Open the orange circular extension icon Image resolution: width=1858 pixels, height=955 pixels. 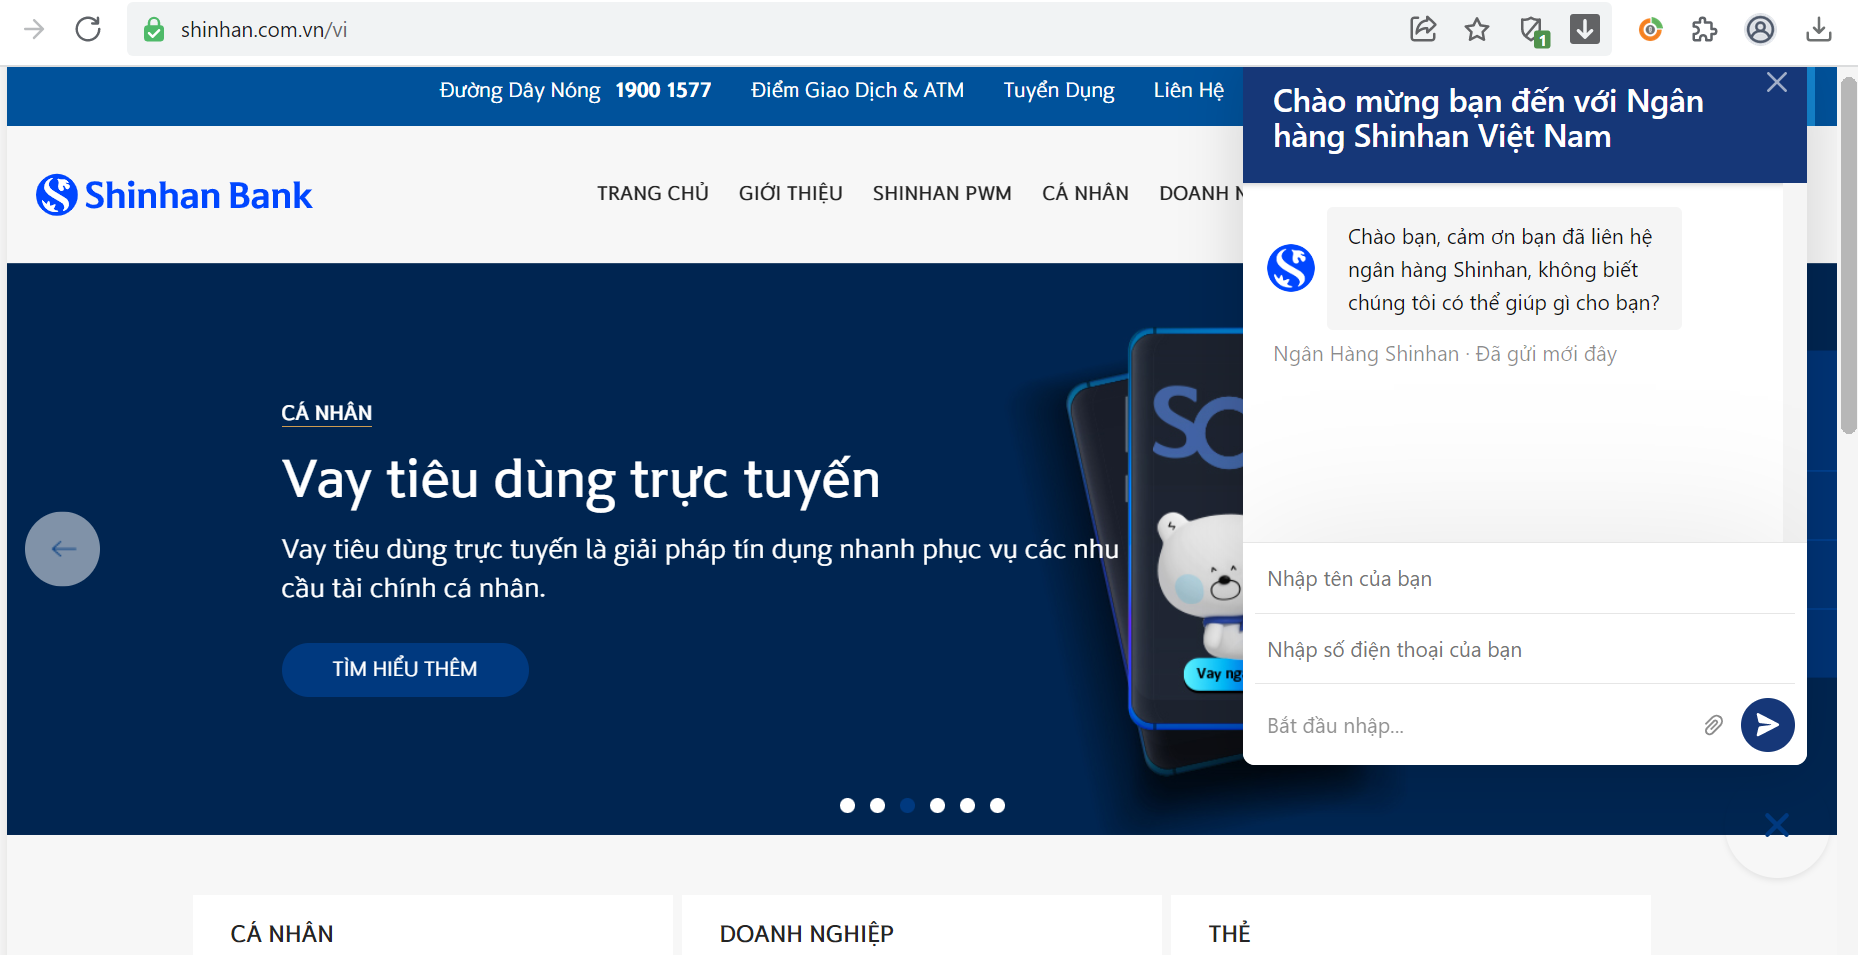tap(1651, 30)
